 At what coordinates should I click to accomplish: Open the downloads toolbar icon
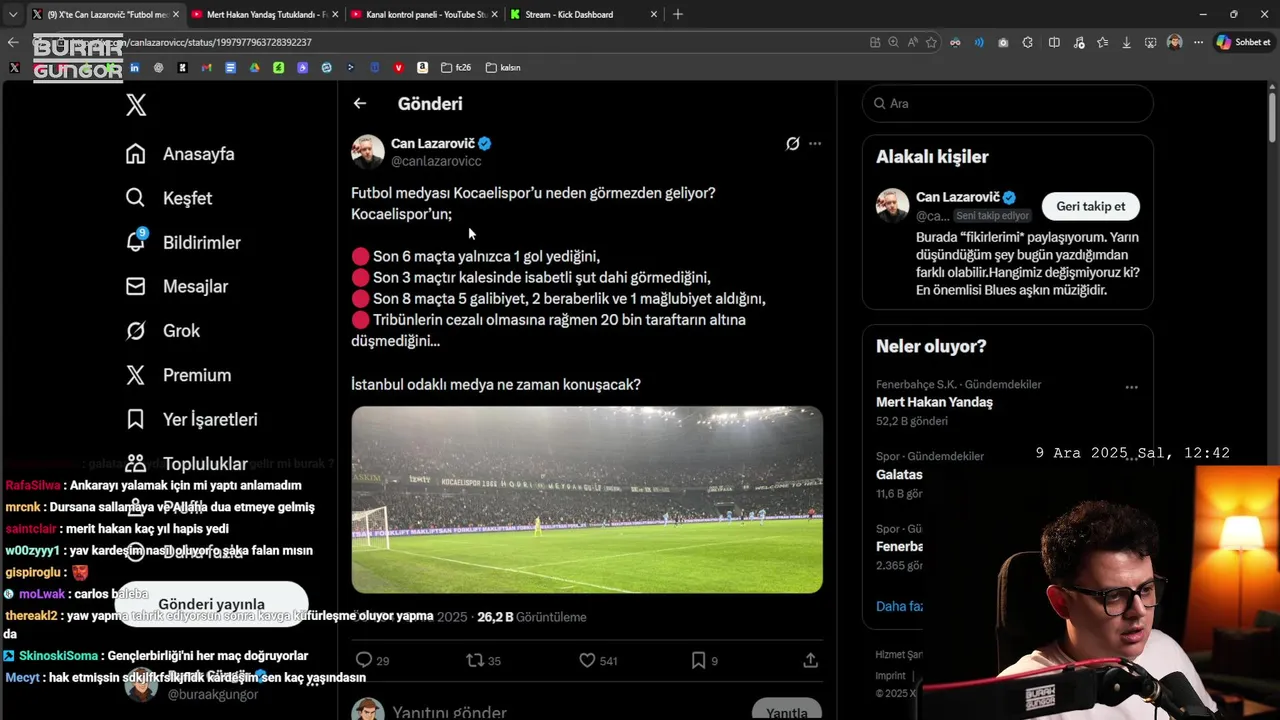point(1127,43)
